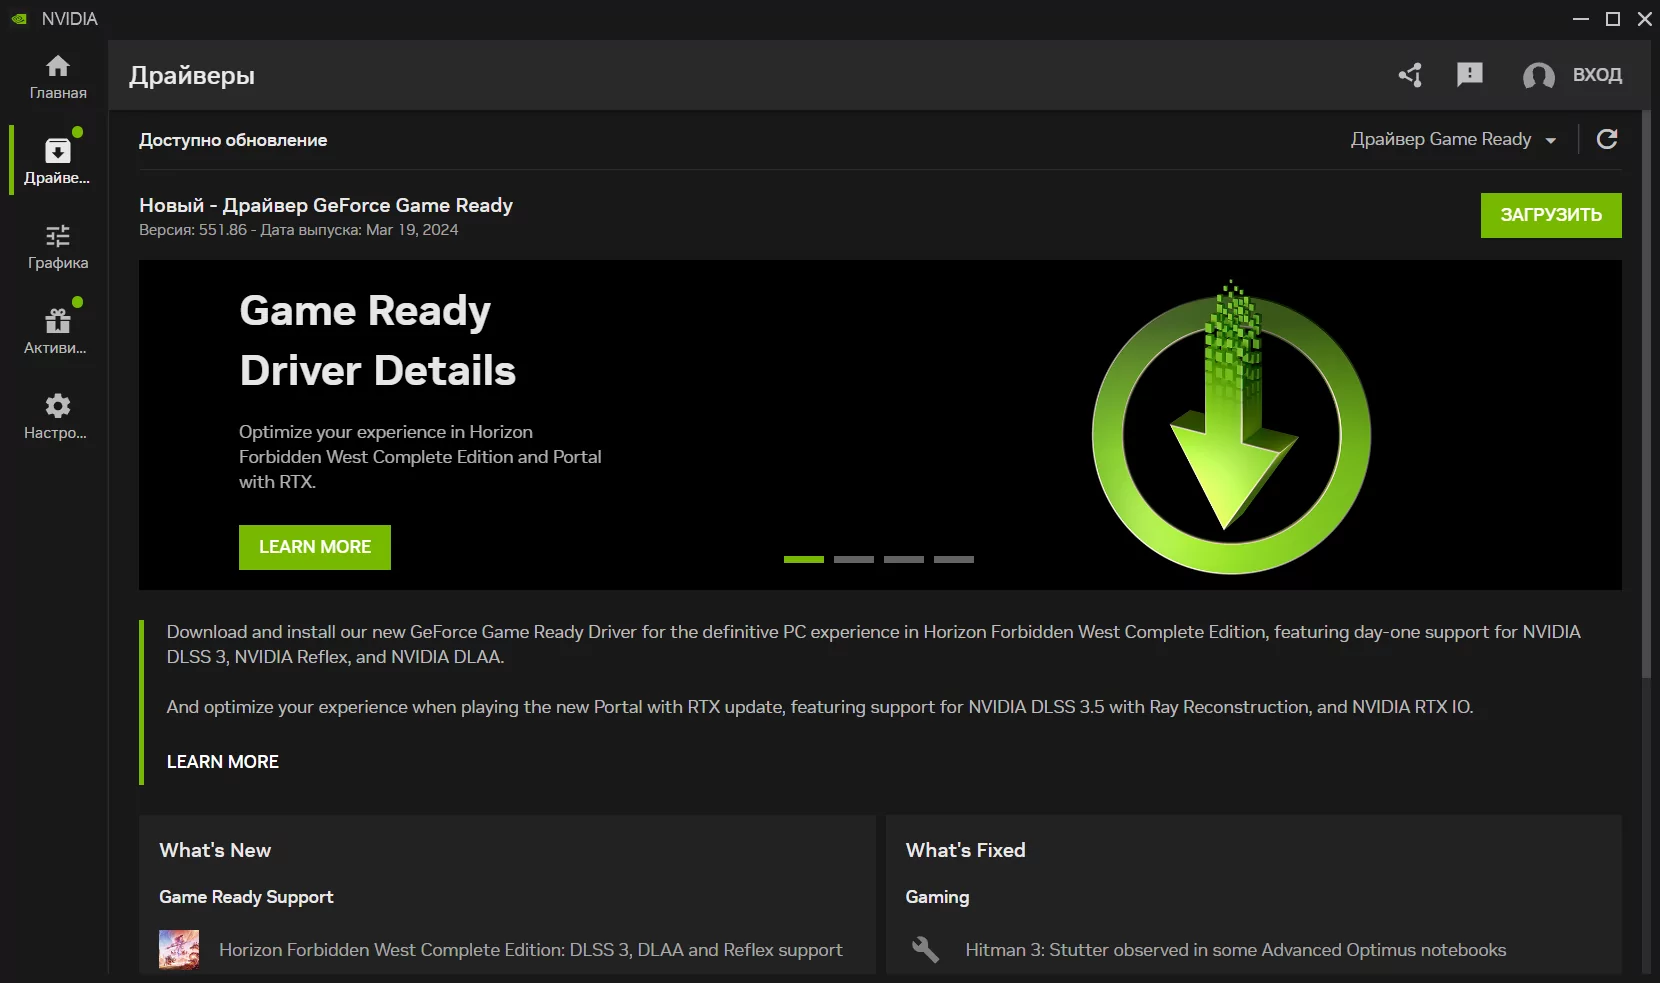Click the 'Gaming' subheading under What's Fixed
Image resolution: width=1660 pixels, height=983 pixels.
coord(937,897)
